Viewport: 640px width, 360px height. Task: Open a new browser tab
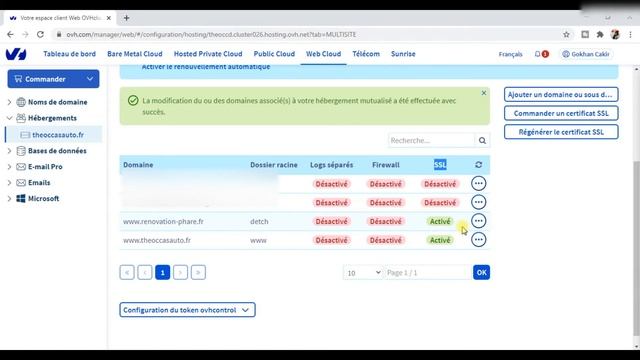[x=127, y=18]
